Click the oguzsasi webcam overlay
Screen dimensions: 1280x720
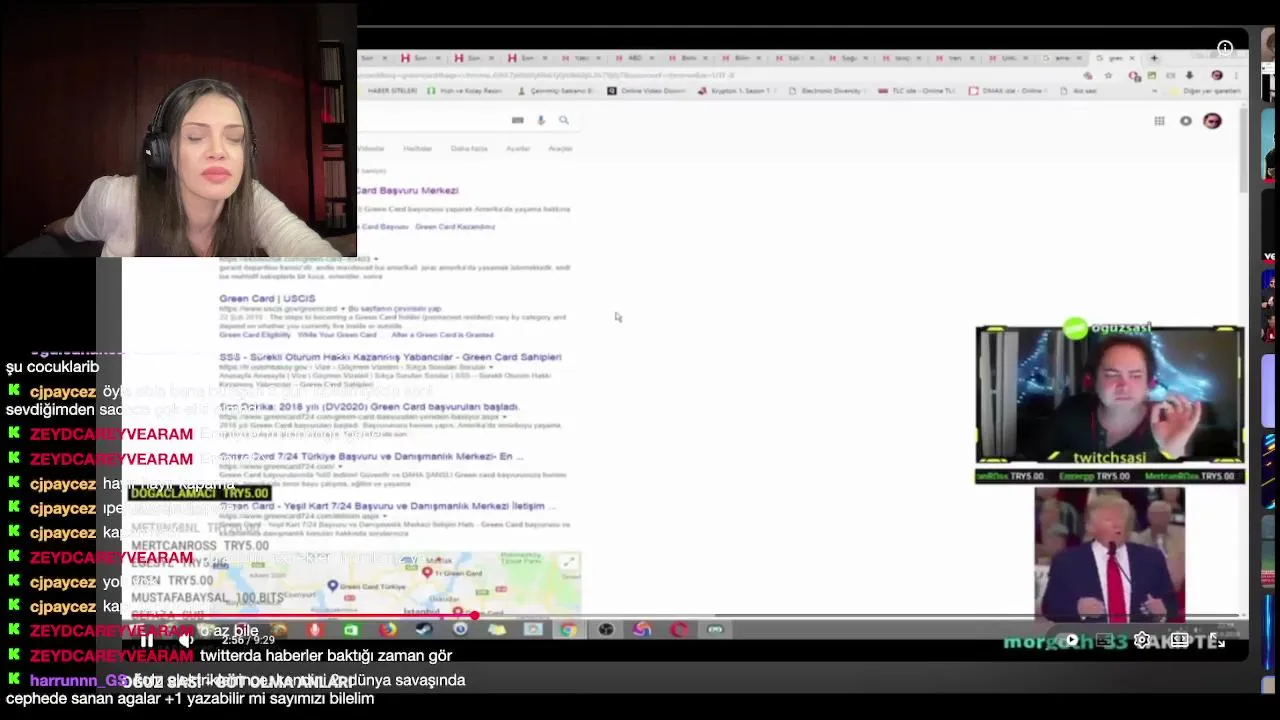tap(1110, 396)
